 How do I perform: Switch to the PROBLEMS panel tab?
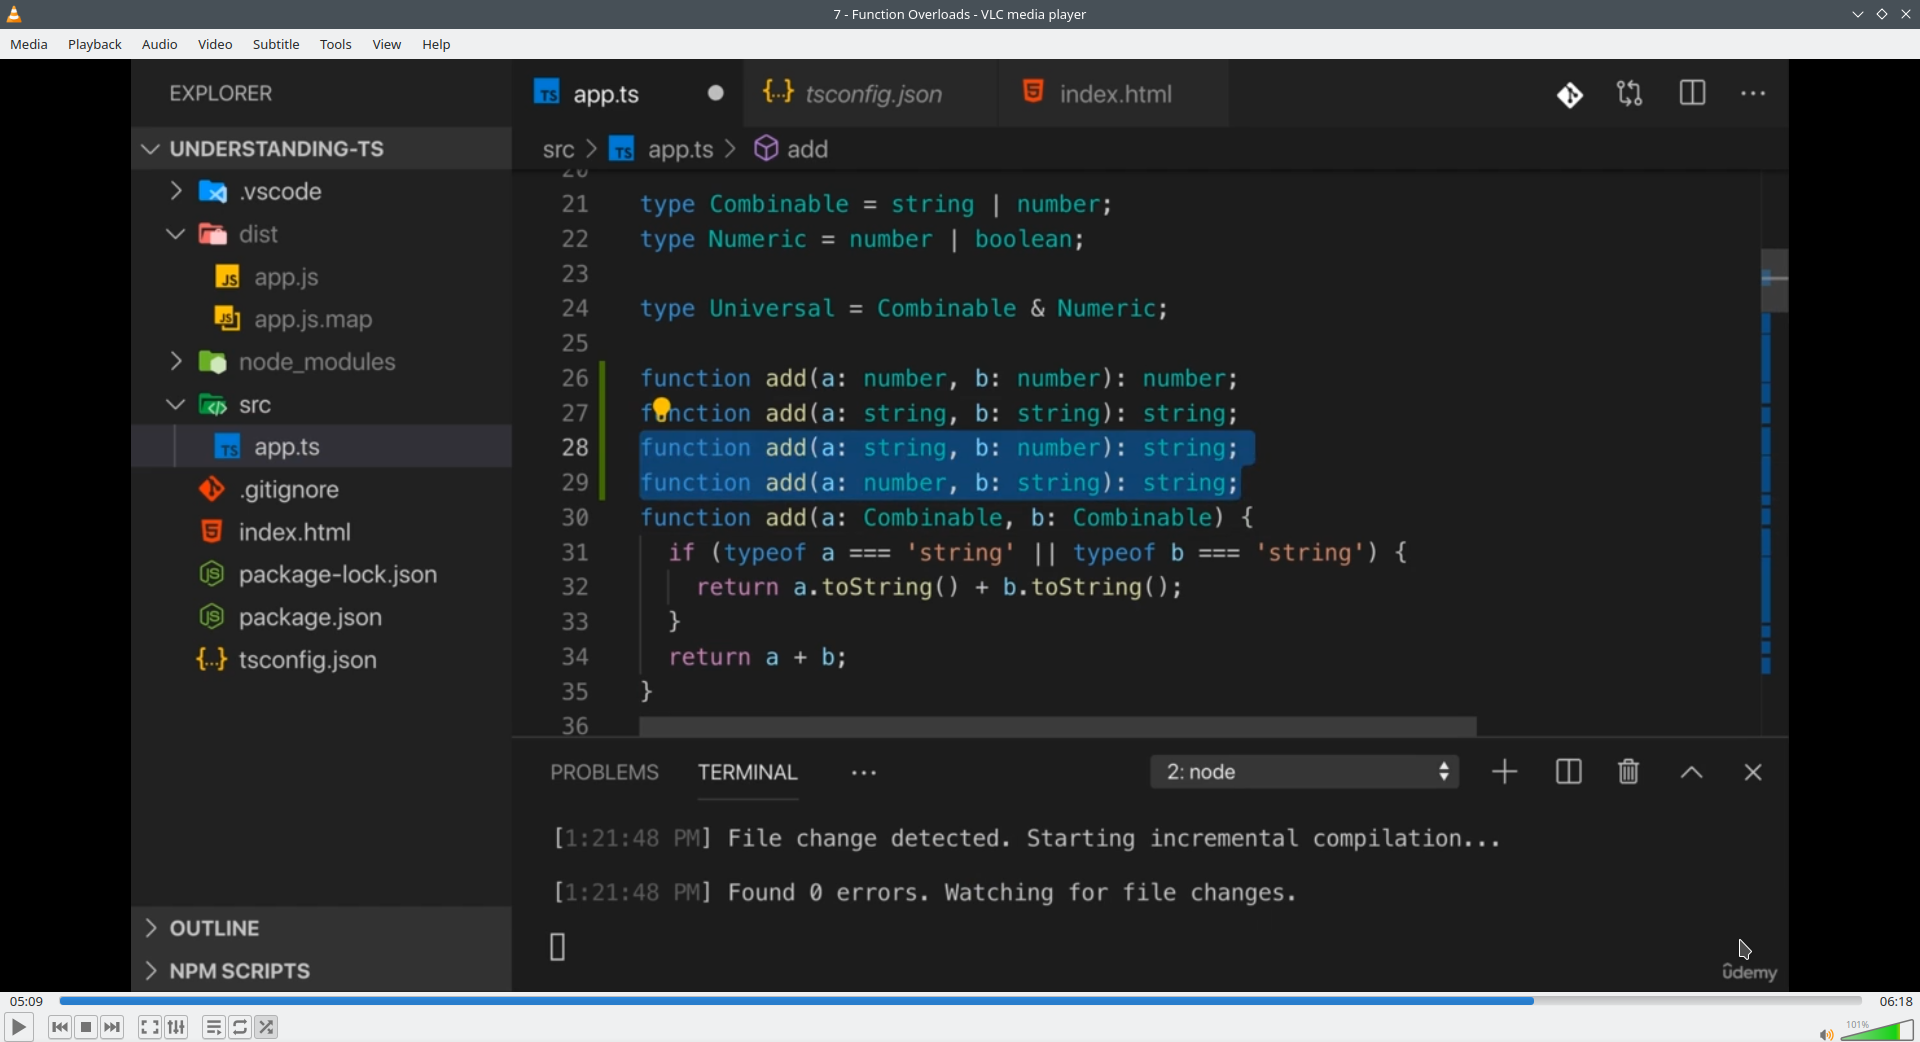click(605, 773)
